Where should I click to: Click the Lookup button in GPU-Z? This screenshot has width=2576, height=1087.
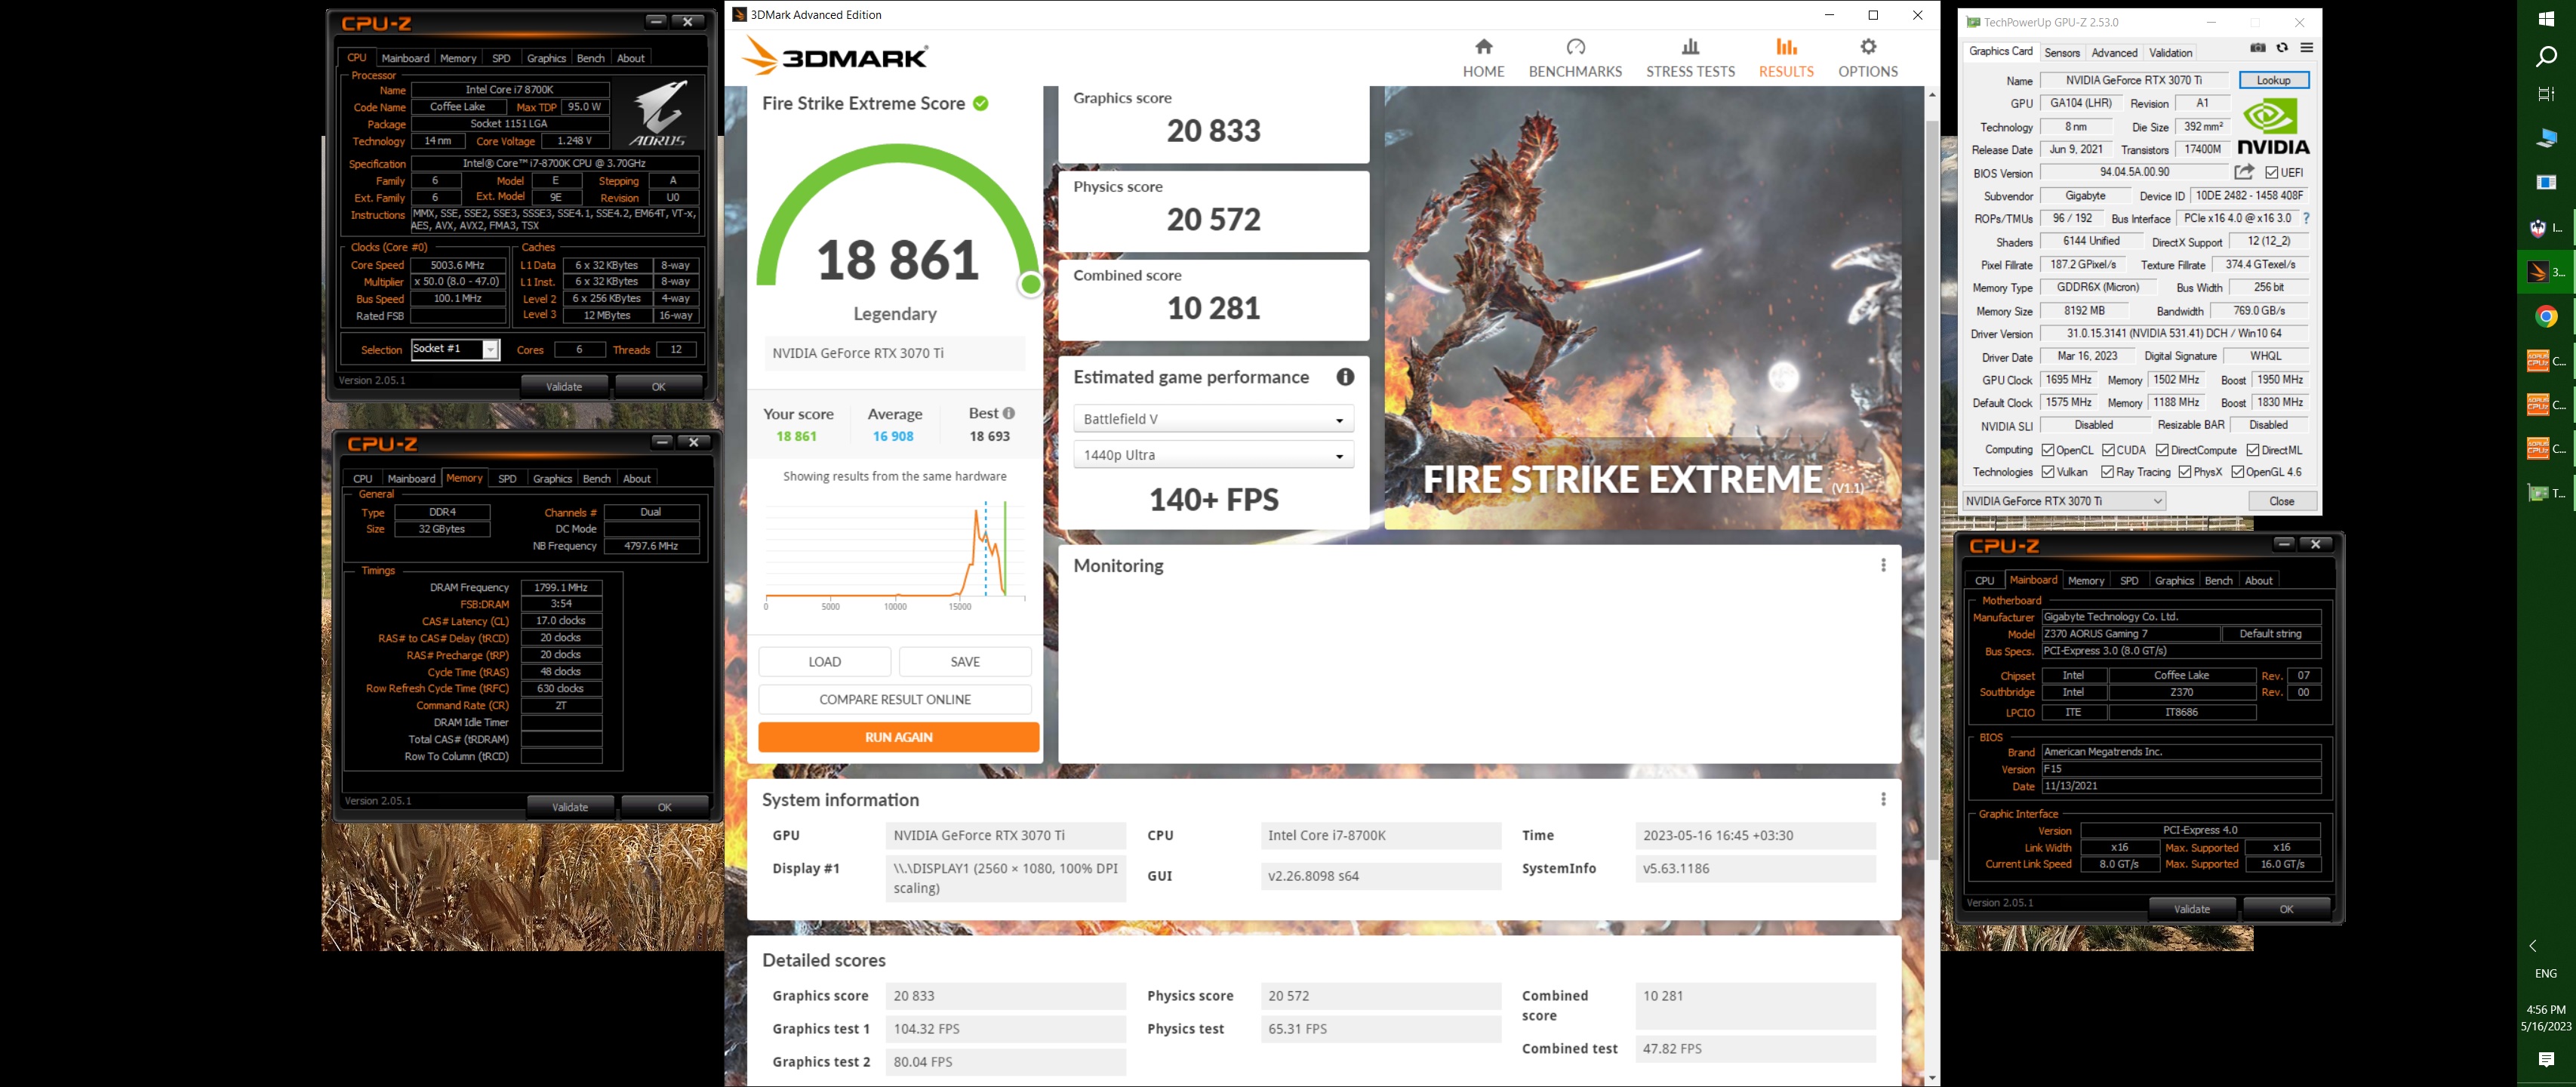point(2273,80)
